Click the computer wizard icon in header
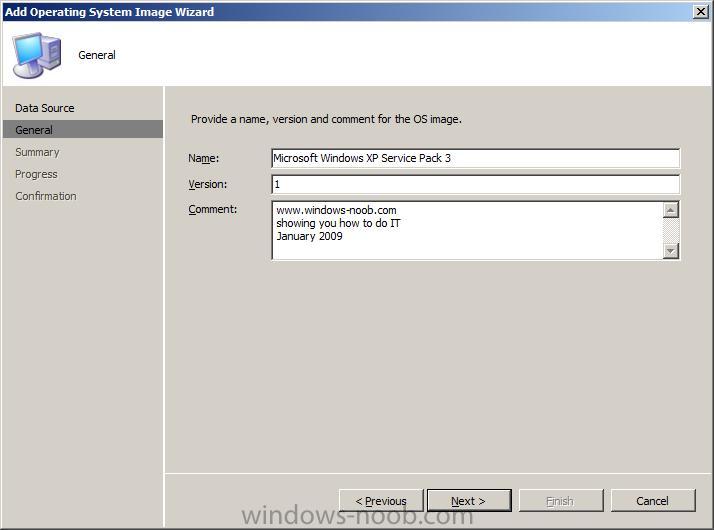Image resolution: width=714 pixels, height=530 pixels. (x=36, y=55)
